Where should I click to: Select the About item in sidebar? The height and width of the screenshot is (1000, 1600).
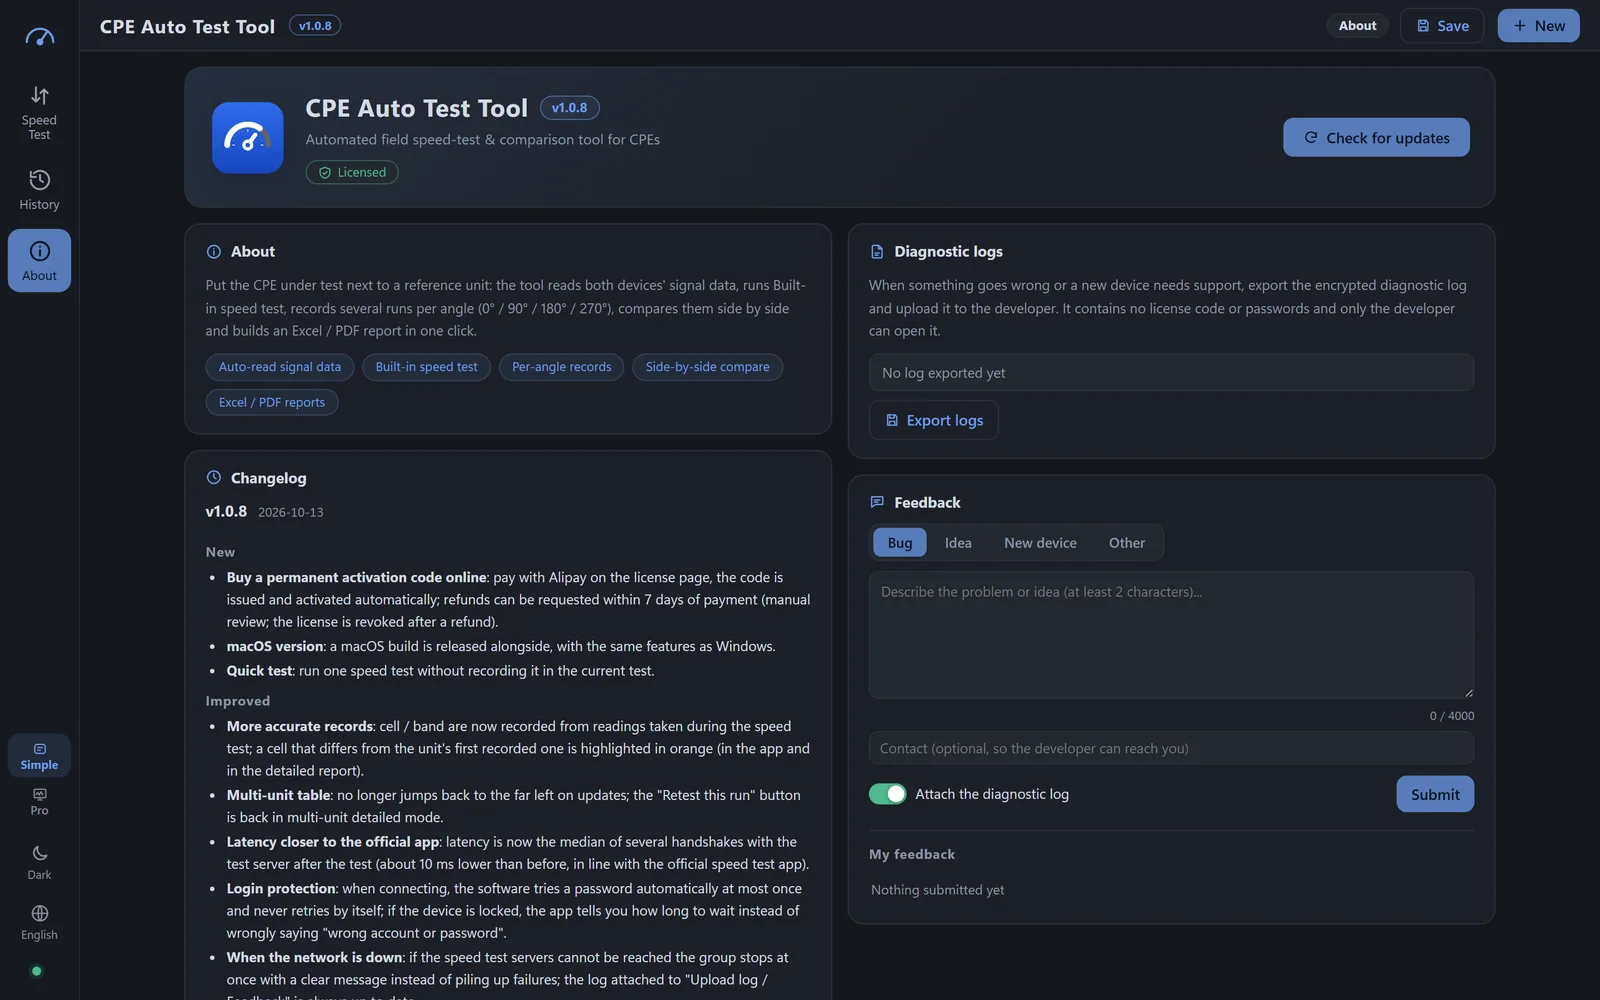39,260
